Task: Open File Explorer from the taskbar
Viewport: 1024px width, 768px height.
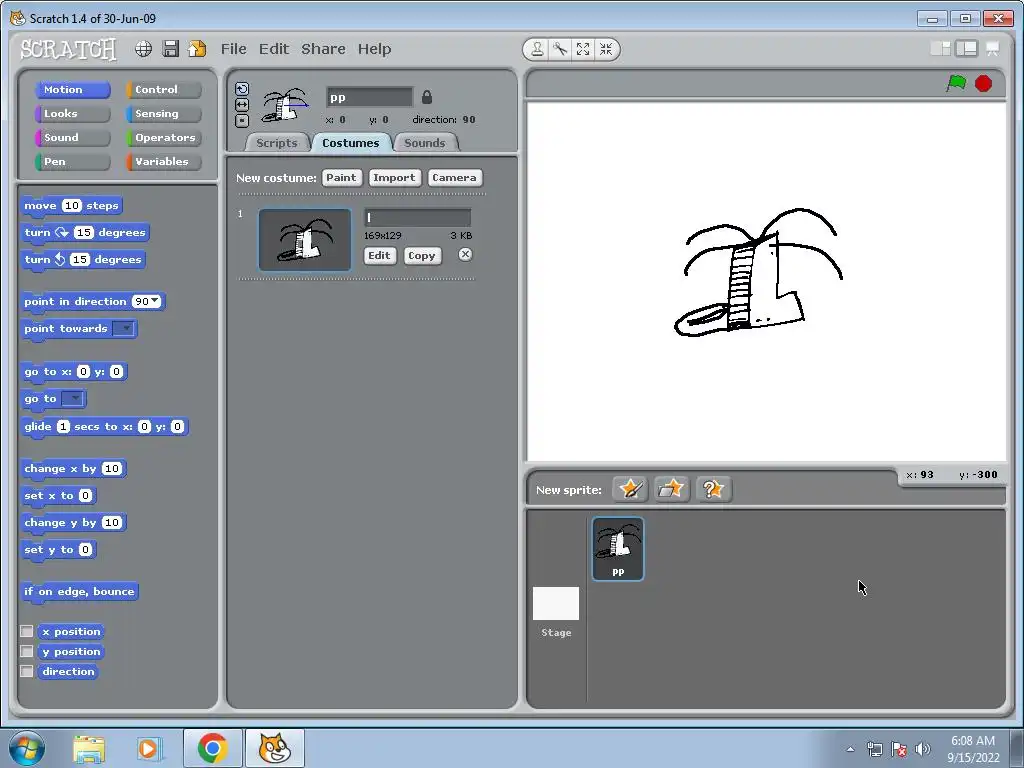Action: tap(89, 748)
